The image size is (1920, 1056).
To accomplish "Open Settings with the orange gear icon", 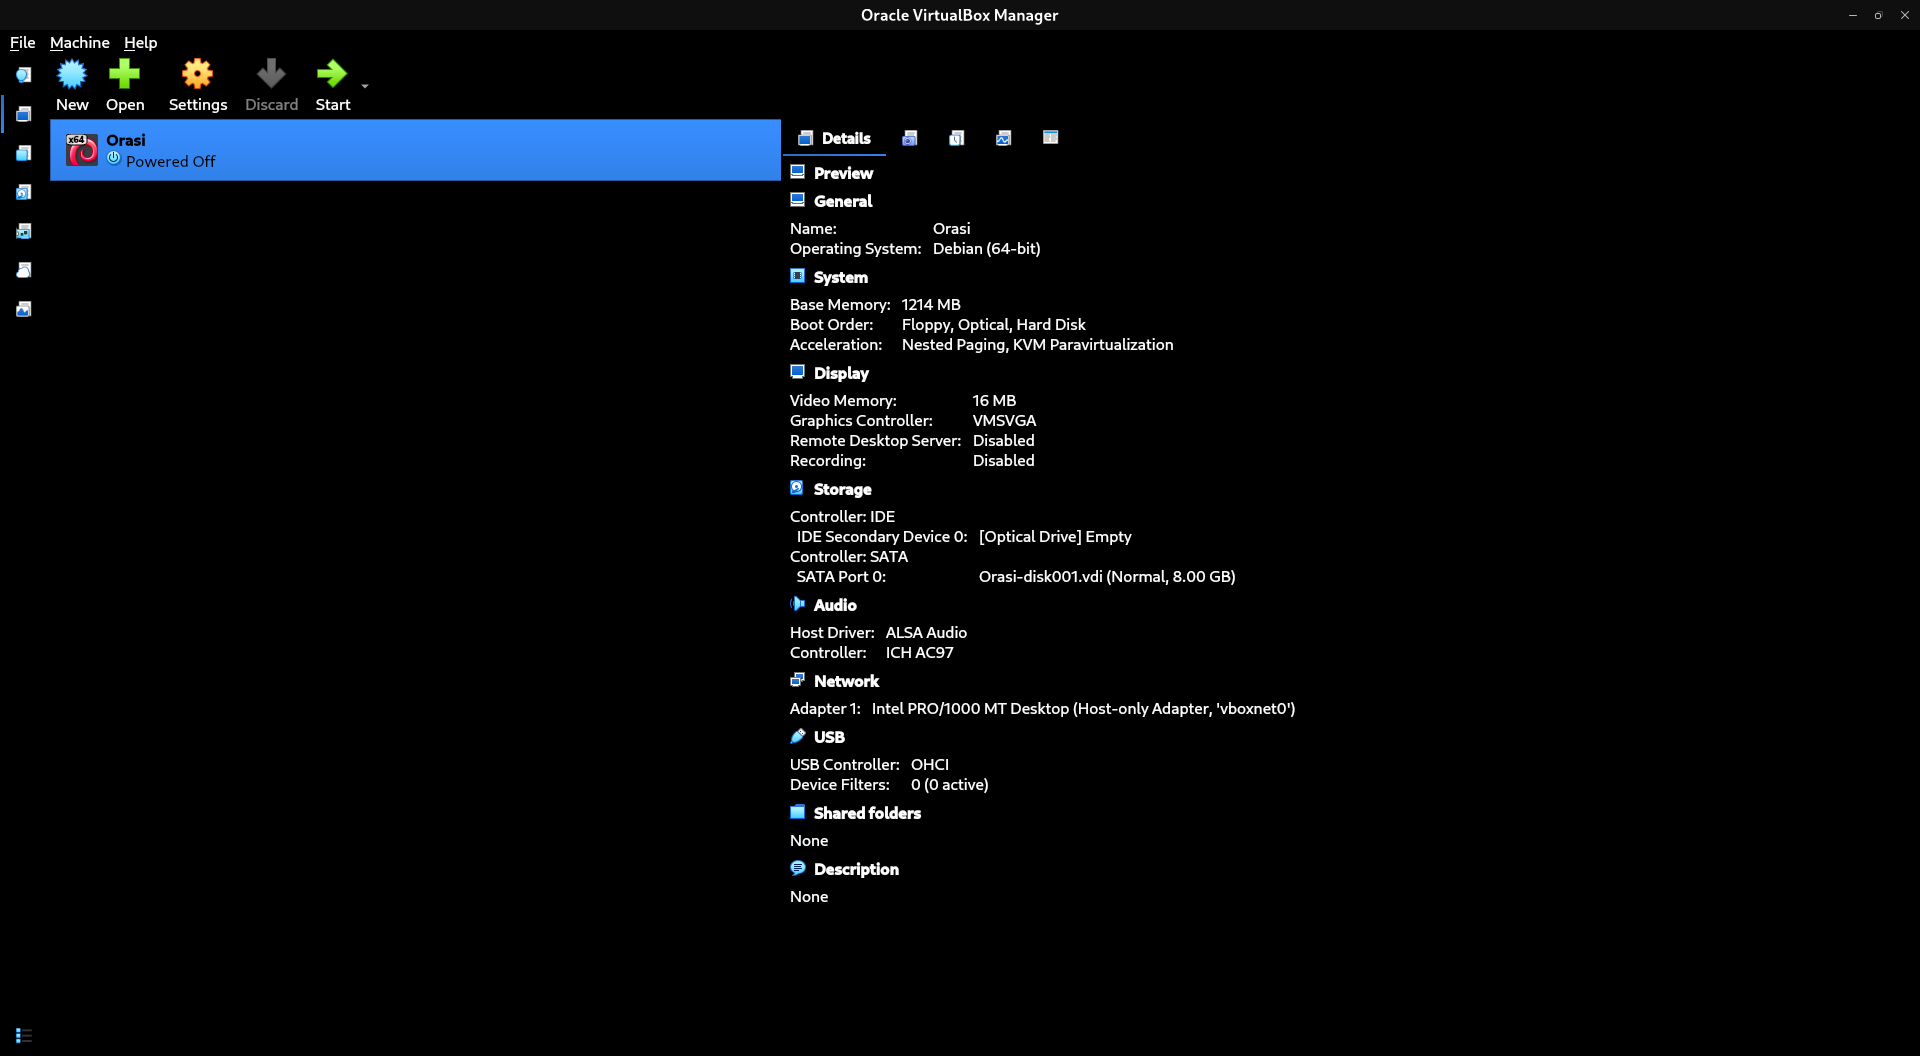I will tap(198, 85).
